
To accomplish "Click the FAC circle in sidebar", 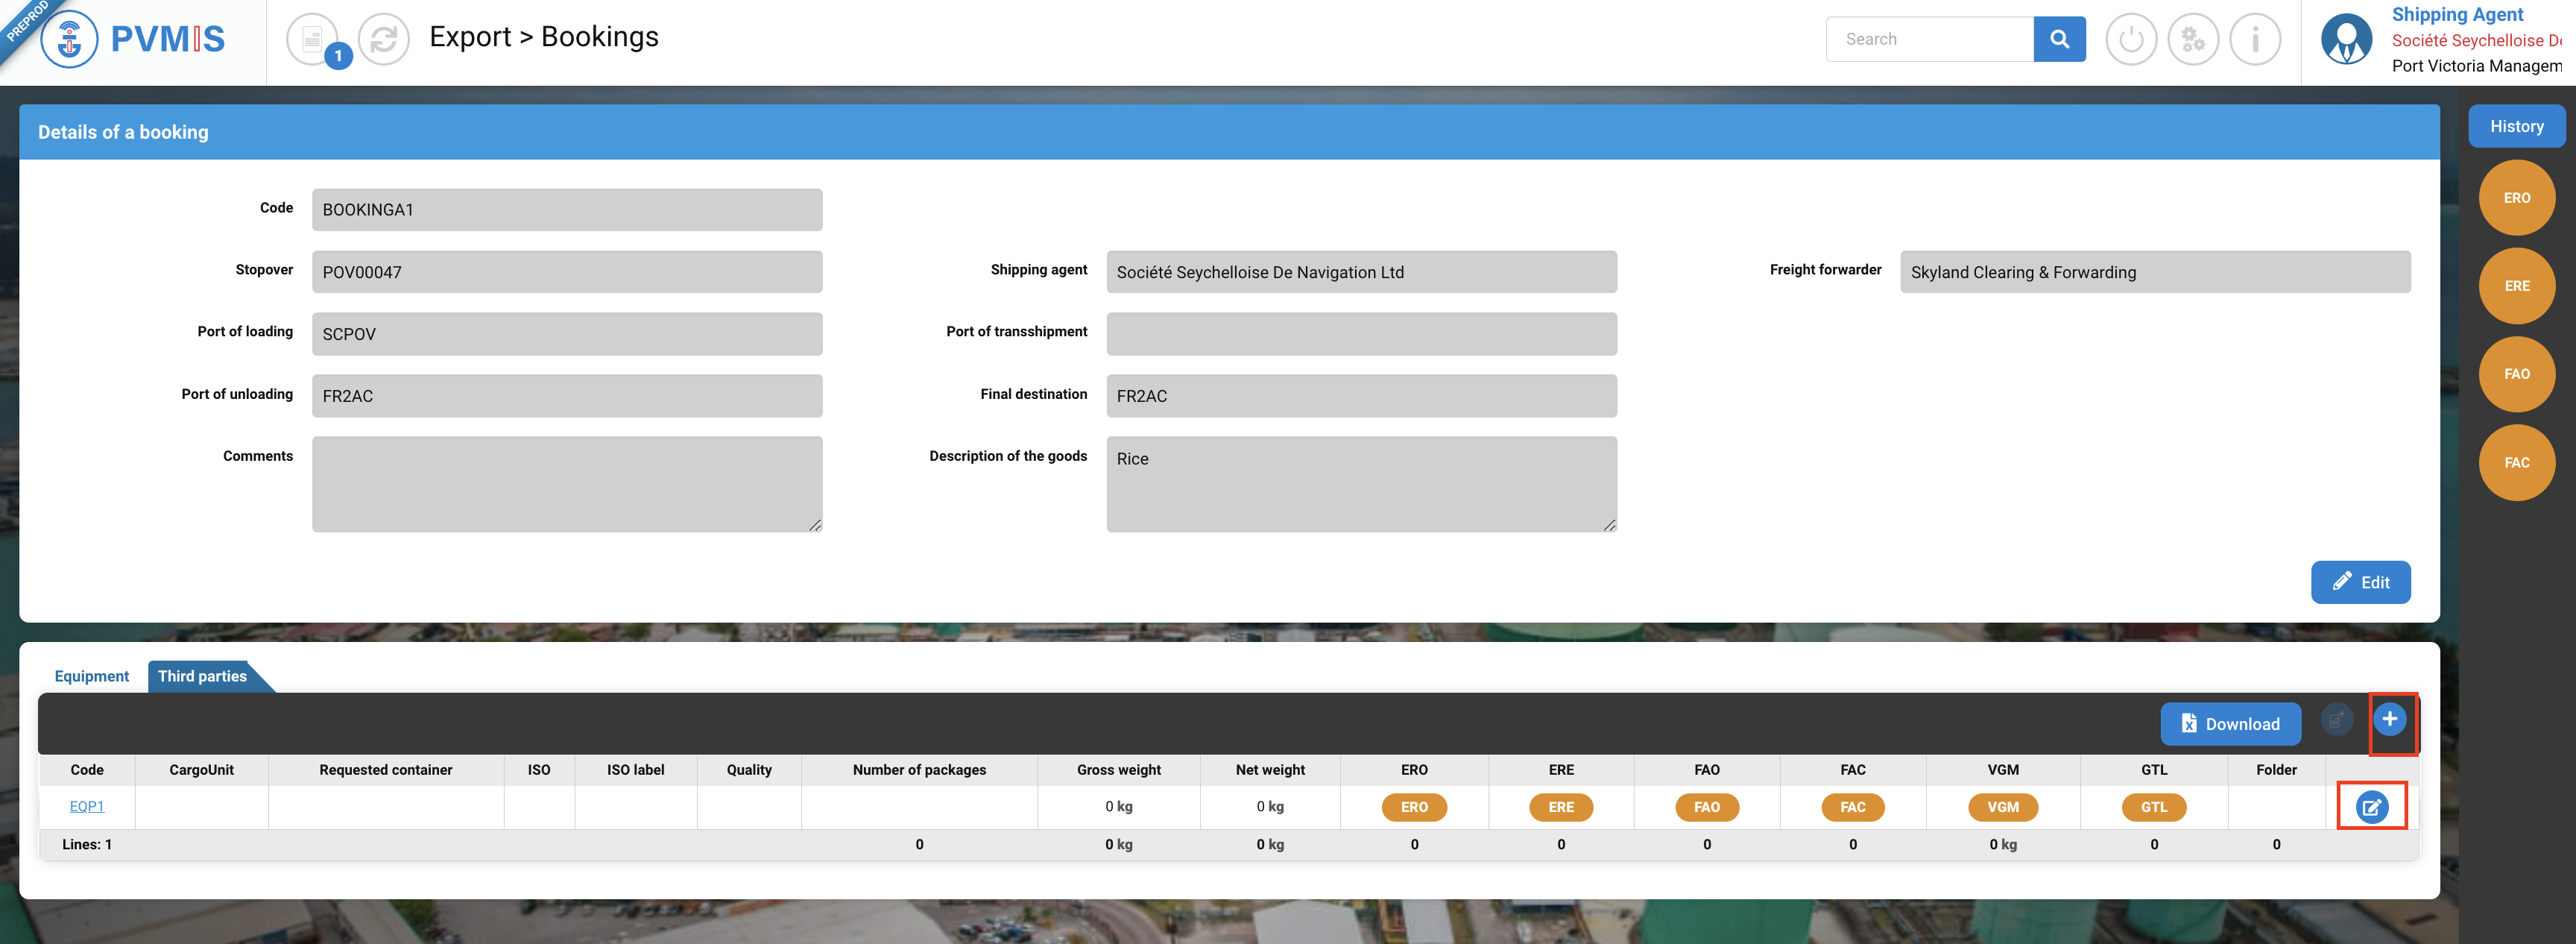I will point(2516,462).
